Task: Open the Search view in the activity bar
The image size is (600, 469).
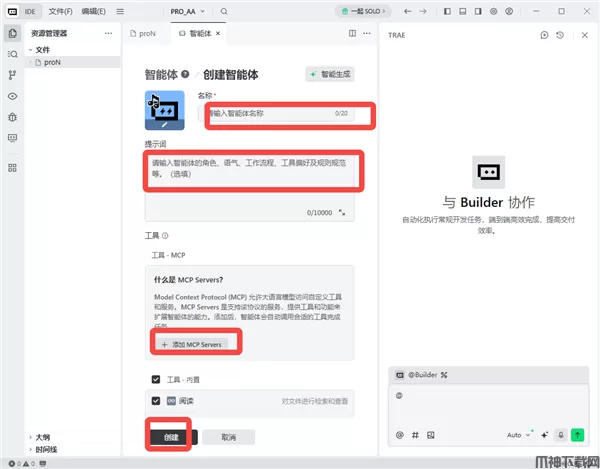Action: pos(12,54)
